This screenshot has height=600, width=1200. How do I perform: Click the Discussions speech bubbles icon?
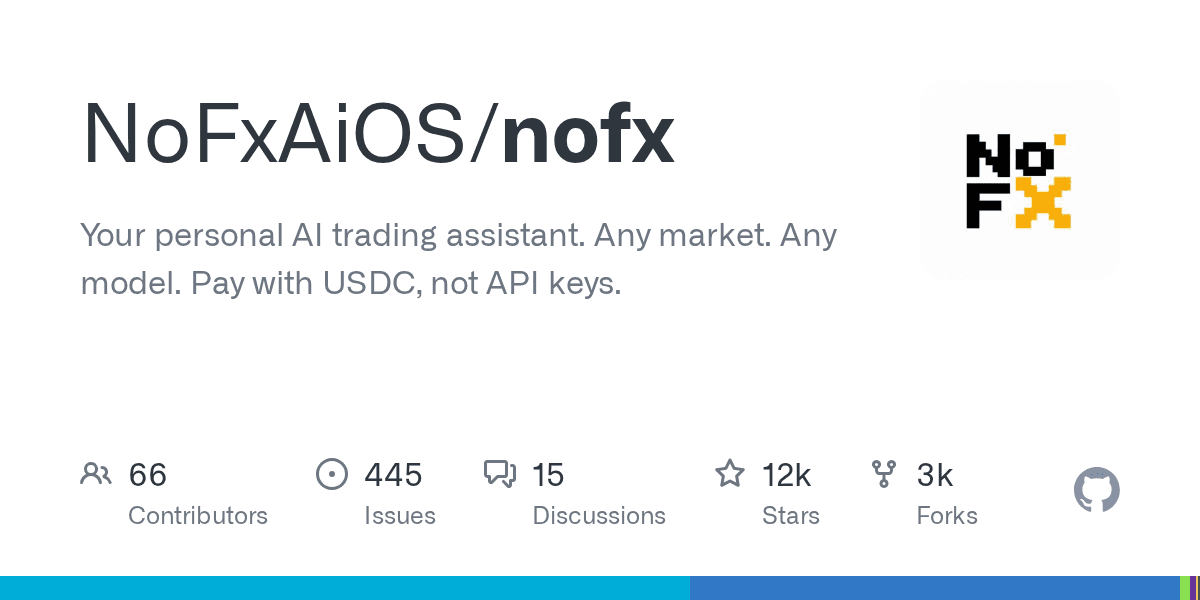[499, 474]
